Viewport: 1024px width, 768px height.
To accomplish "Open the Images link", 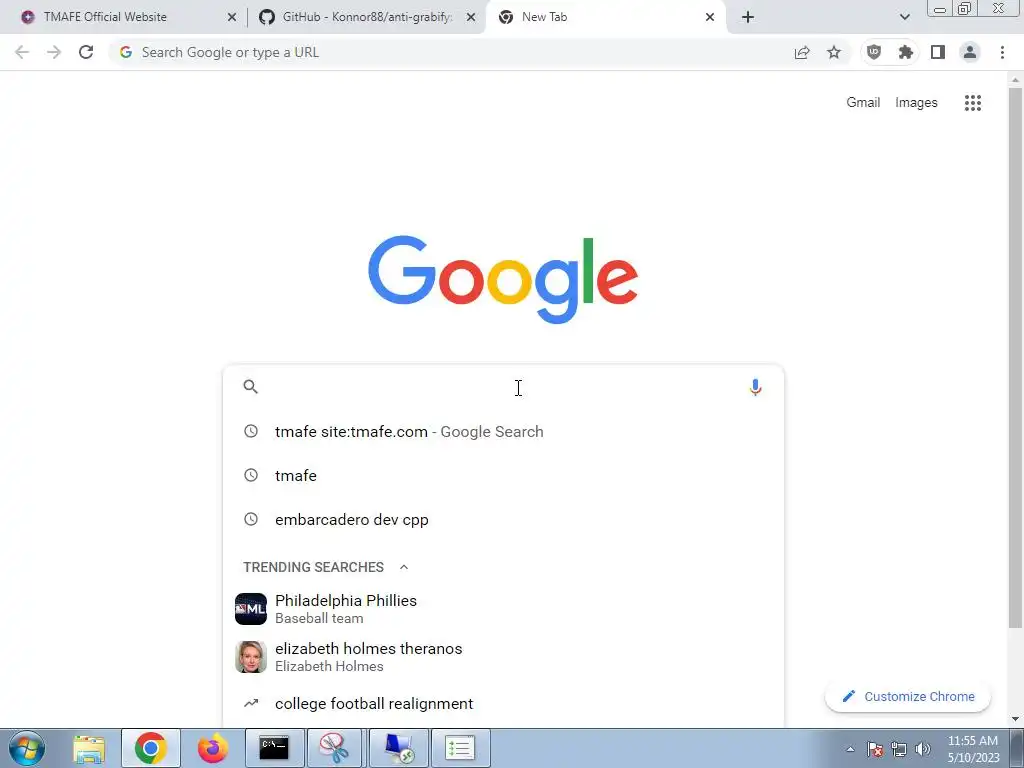I will [x=916, y=103].
